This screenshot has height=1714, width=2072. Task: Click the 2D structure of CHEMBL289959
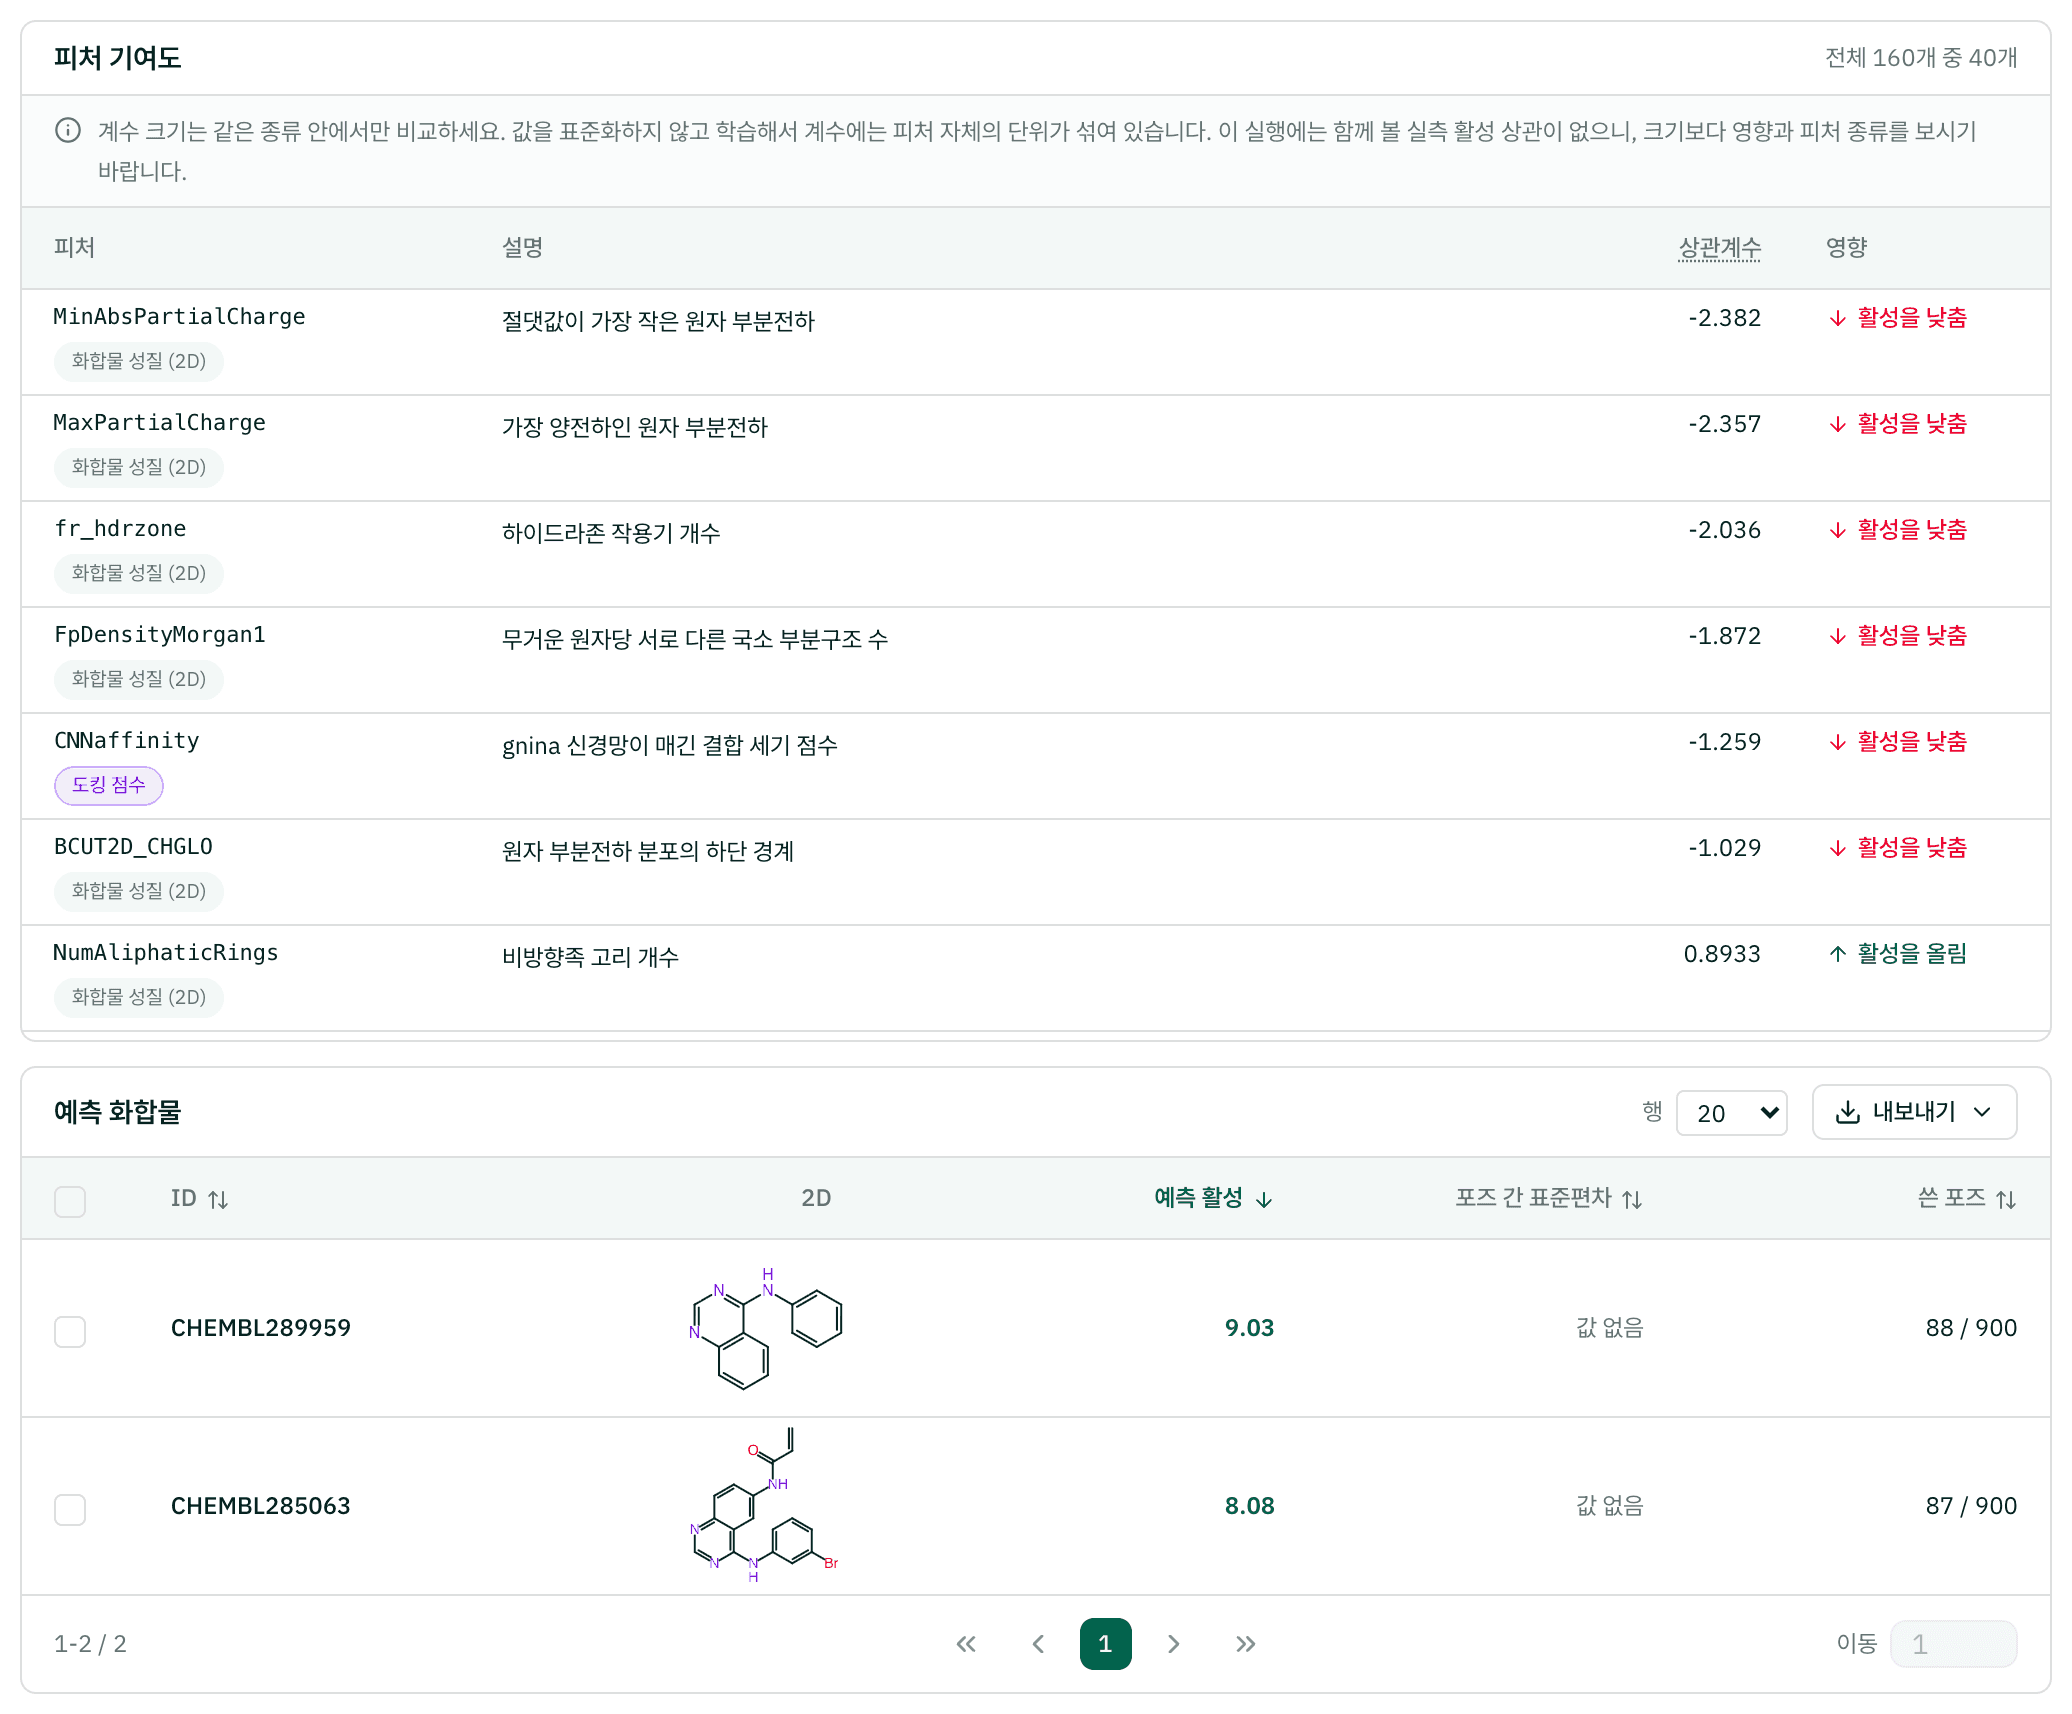766,1328
